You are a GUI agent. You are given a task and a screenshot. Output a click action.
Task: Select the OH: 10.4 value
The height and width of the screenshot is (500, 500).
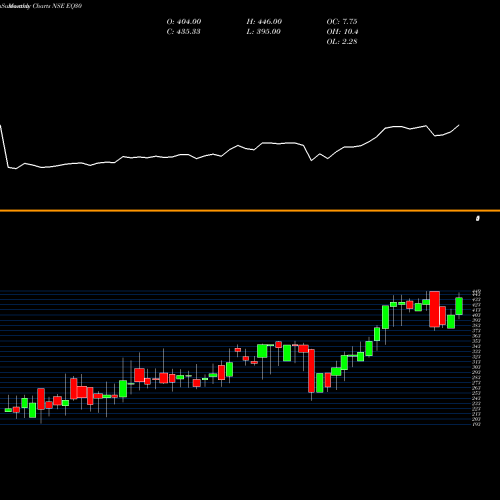tap(342, 32)
